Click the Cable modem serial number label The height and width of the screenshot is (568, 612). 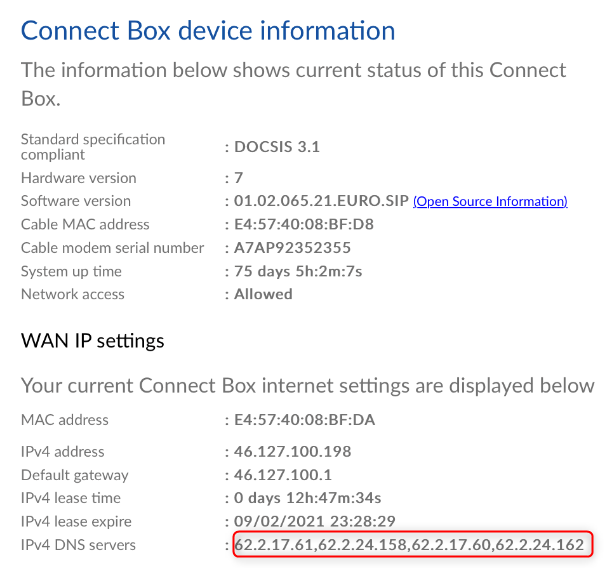112,248
